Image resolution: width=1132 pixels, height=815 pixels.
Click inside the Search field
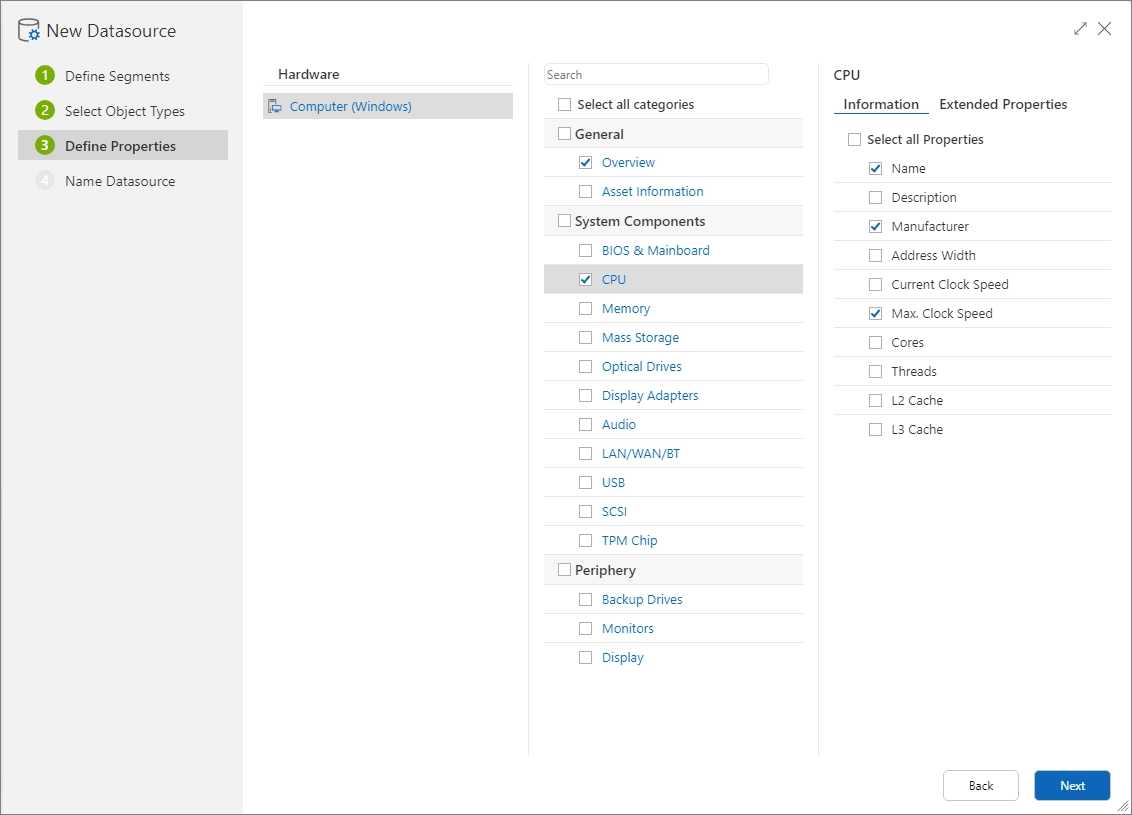[x=656, y=74]
